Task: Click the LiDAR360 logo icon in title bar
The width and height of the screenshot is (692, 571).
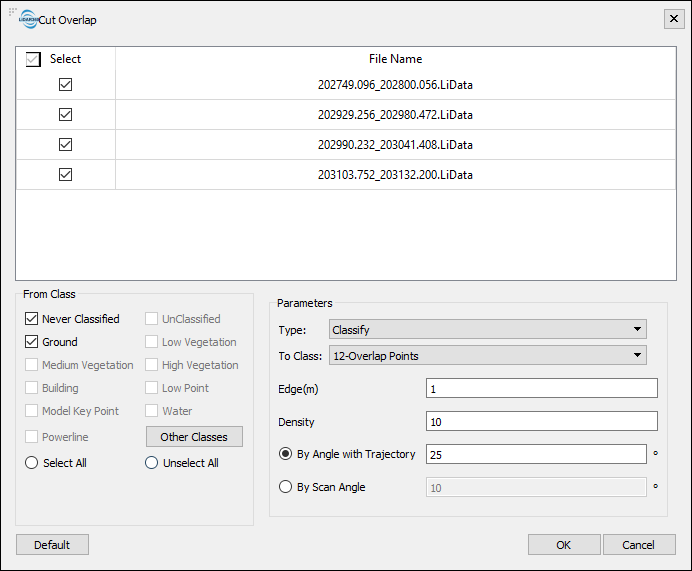Action: pyautogui.click(x=29, y=19)
